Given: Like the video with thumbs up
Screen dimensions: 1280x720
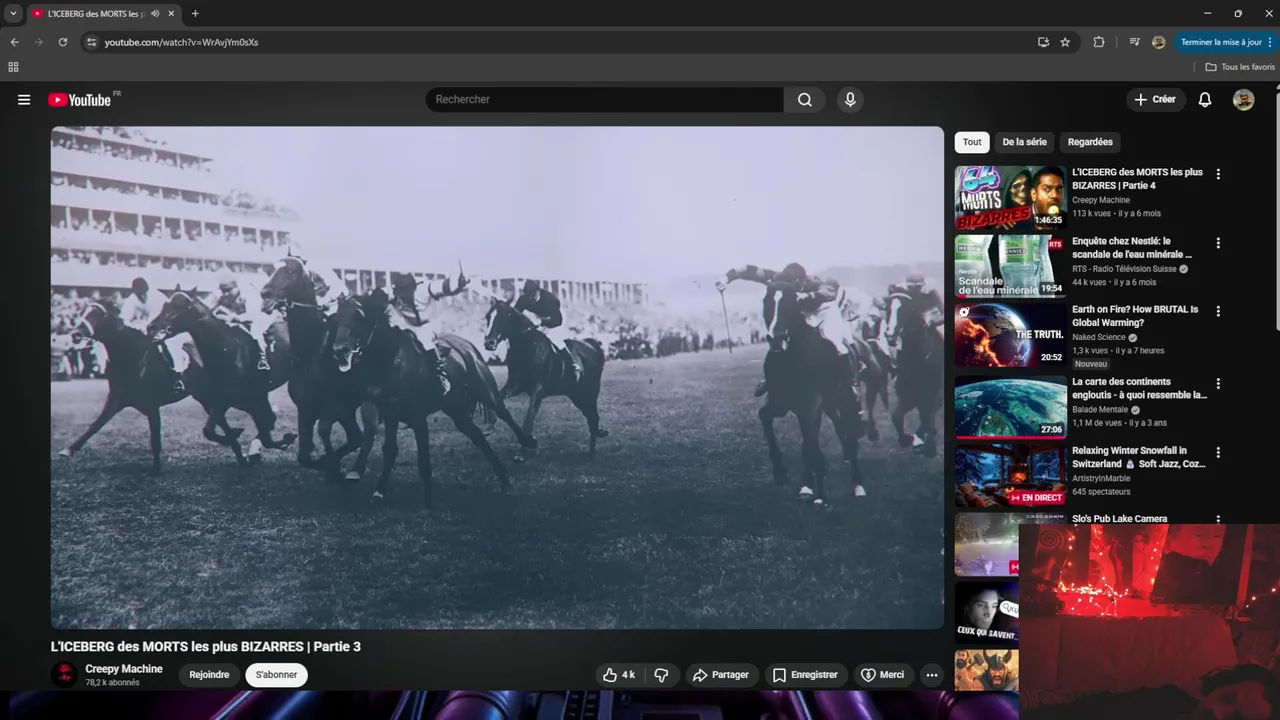Looking at the screenshot, I should coord(619,675).
